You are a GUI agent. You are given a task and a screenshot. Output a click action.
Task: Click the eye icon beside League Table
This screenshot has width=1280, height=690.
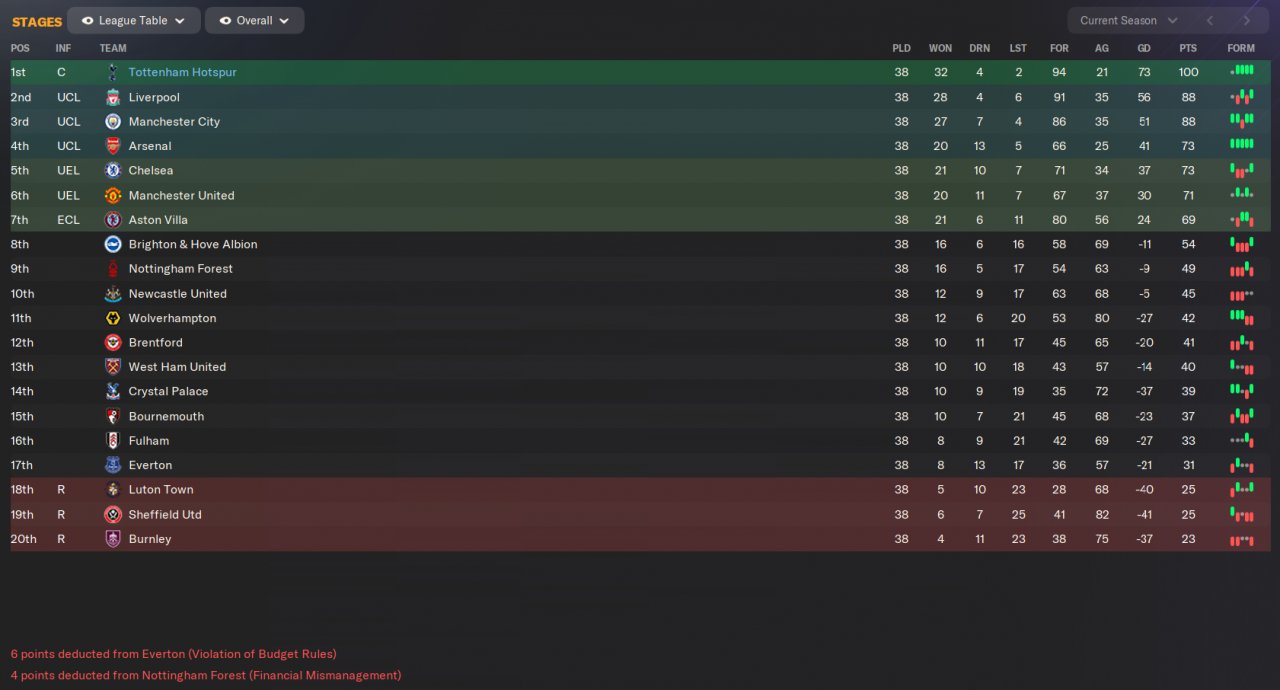pyautogui.click(x=88, y=21)
